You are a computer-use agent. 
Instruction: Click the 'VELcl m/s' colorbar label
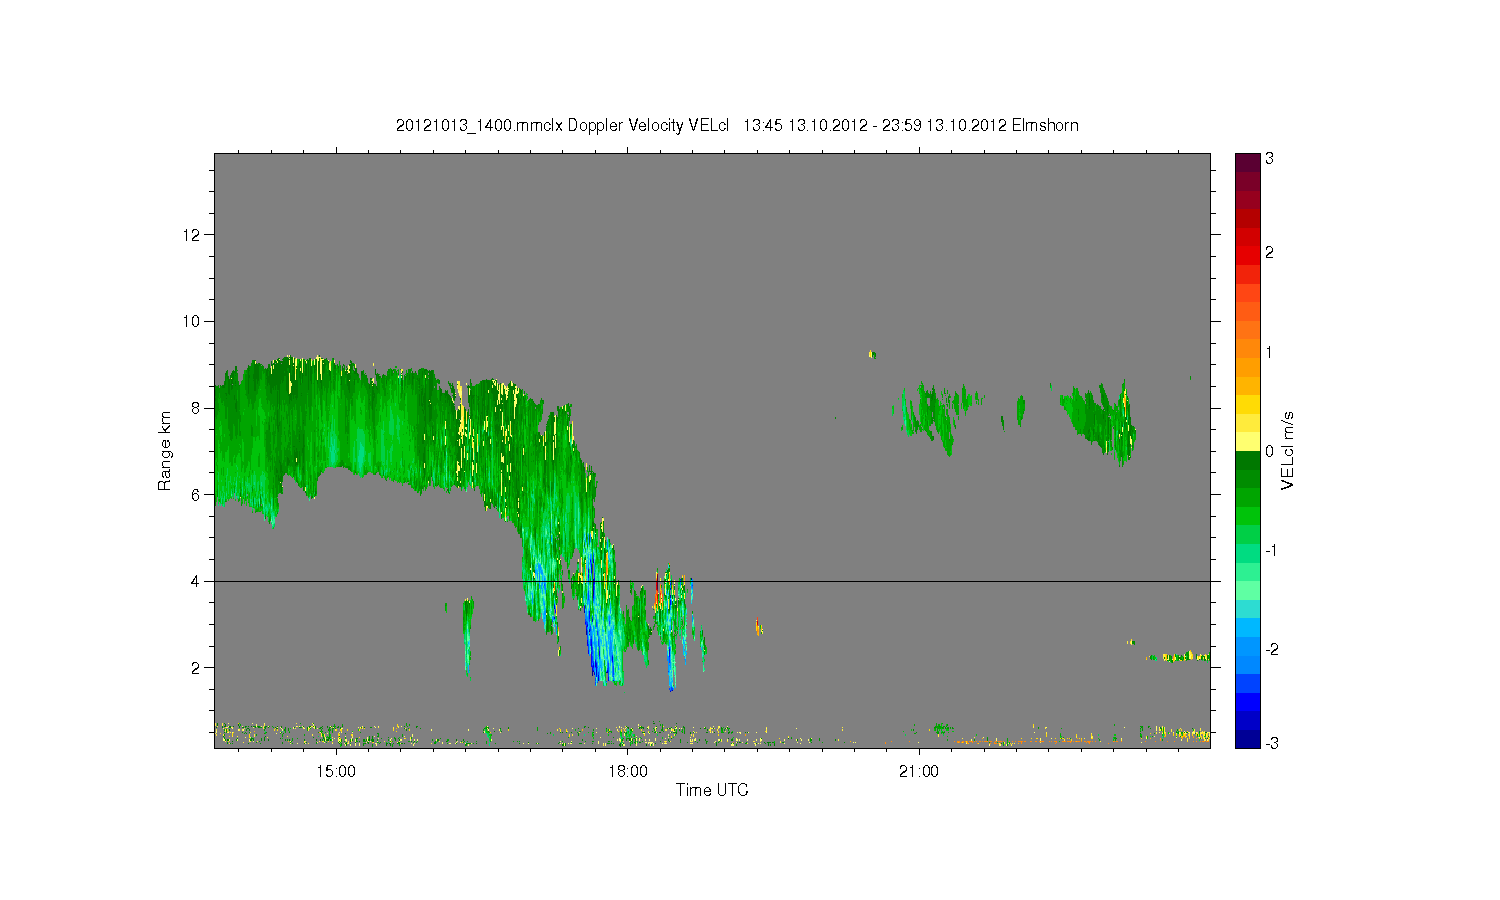click(1288, 451)
